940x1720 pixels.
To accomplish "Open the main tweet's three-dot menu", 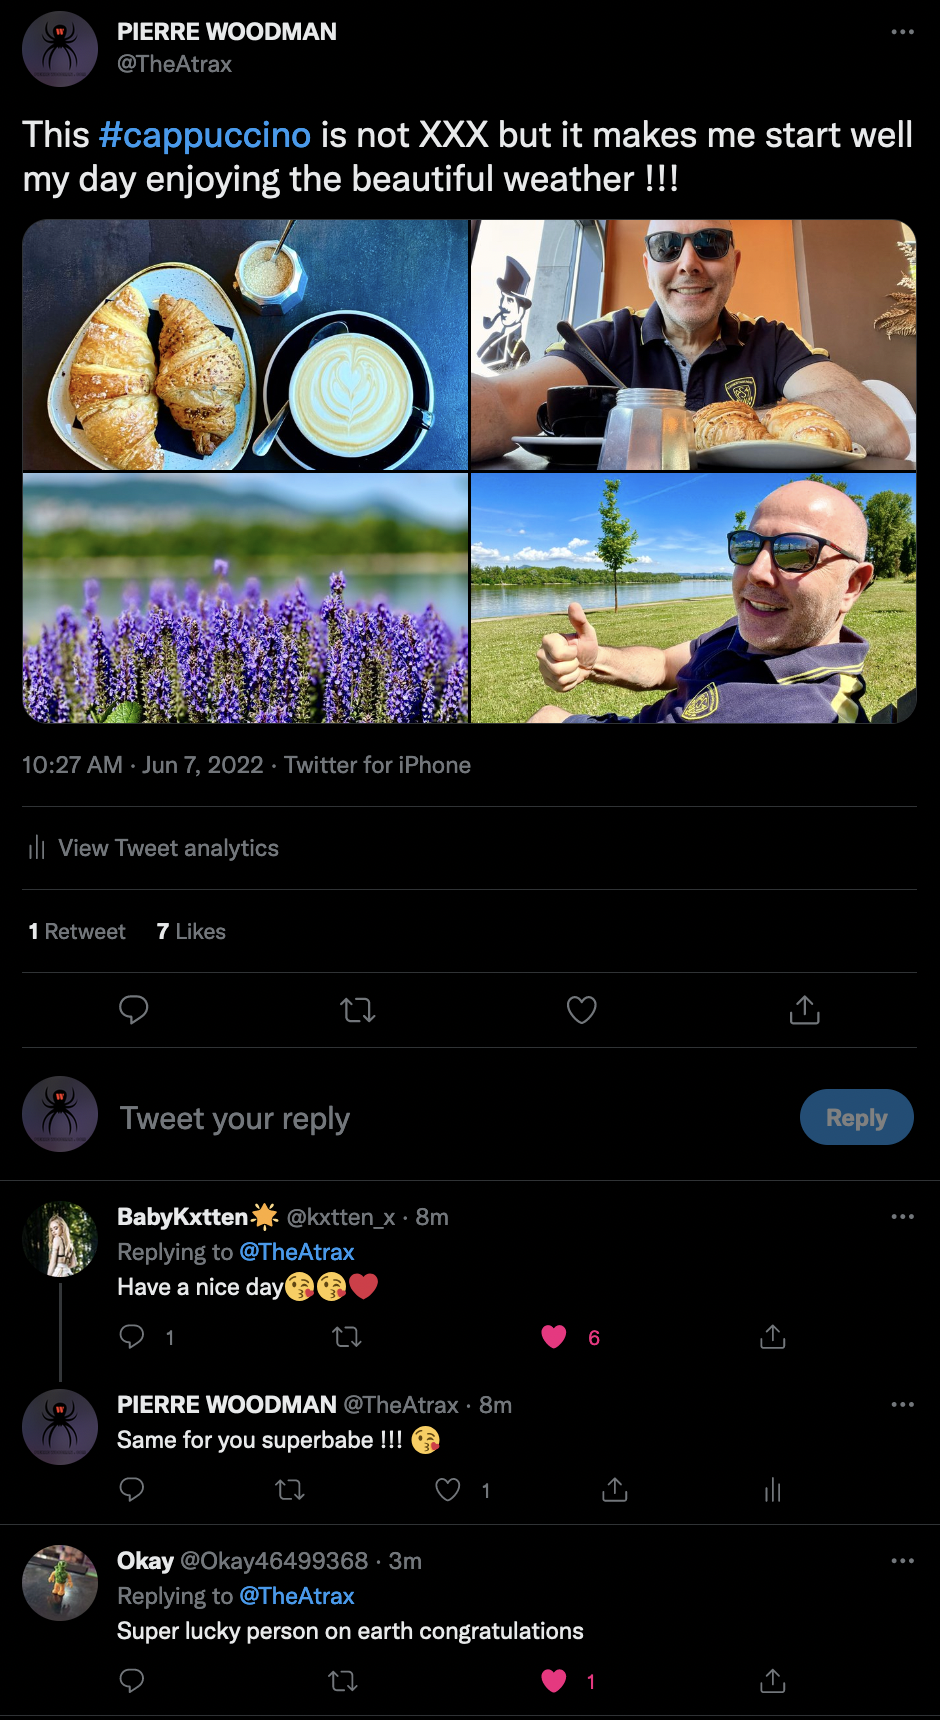I will [x=902, y=32].
